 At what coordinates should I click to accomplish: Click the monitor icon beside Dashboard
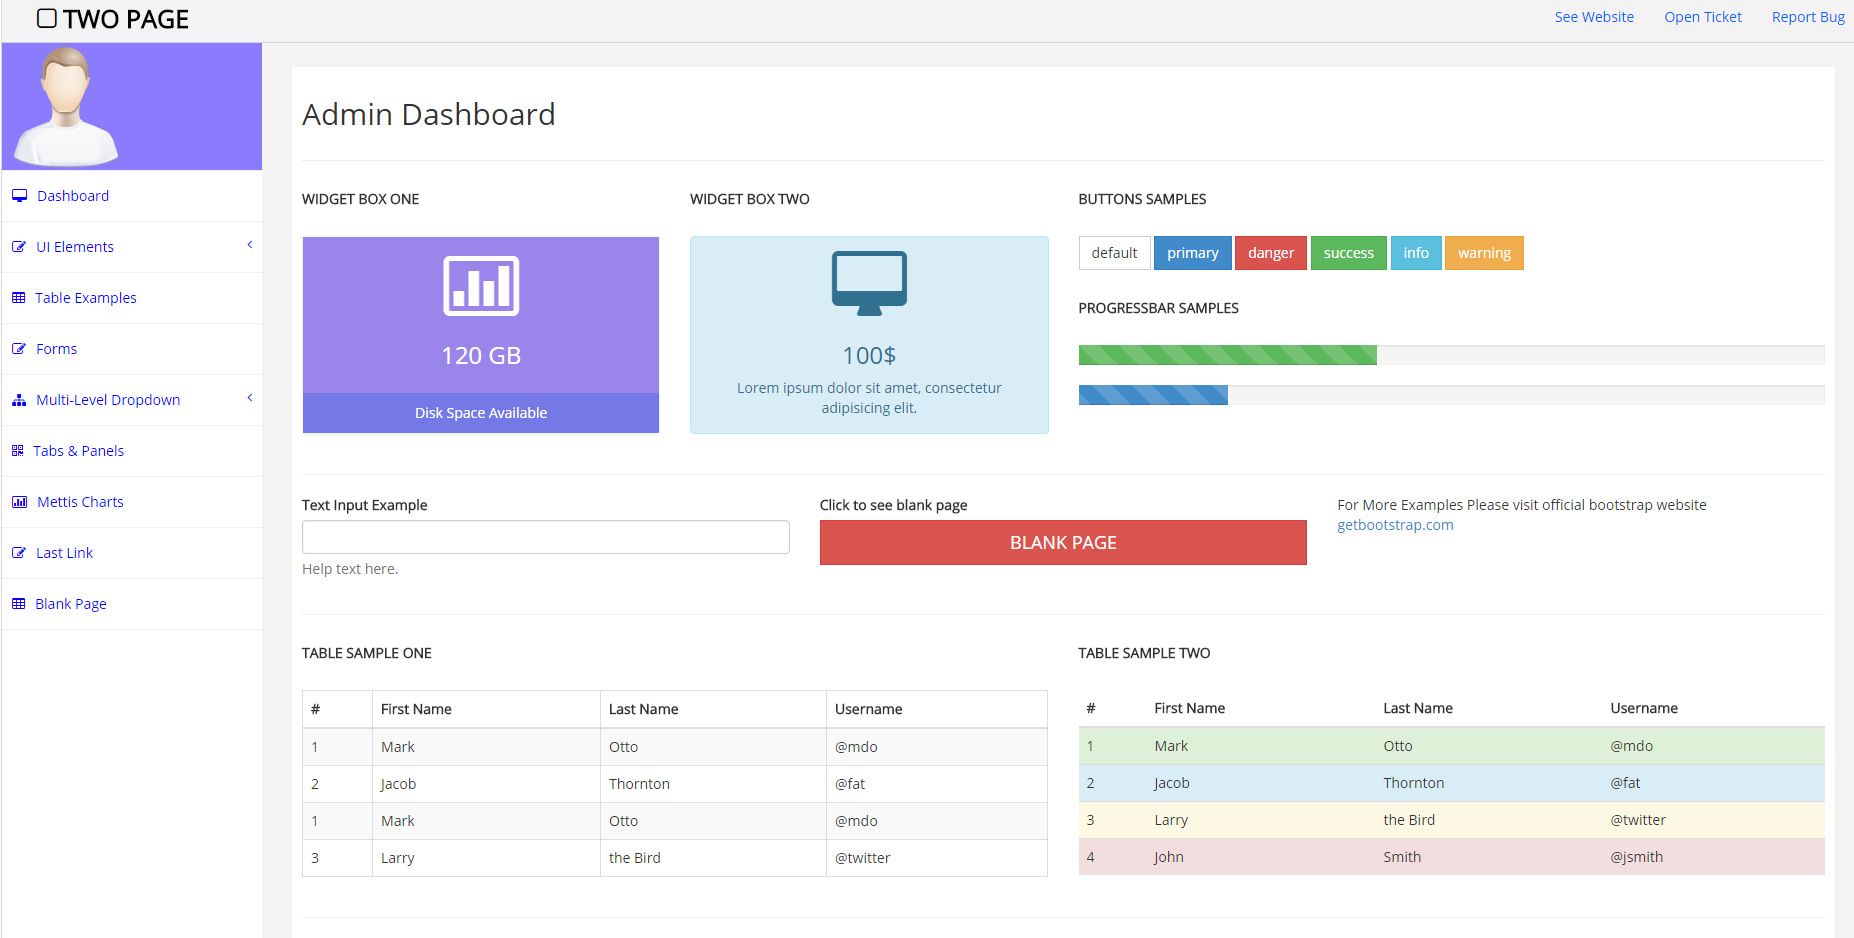[x=19, y=196]
